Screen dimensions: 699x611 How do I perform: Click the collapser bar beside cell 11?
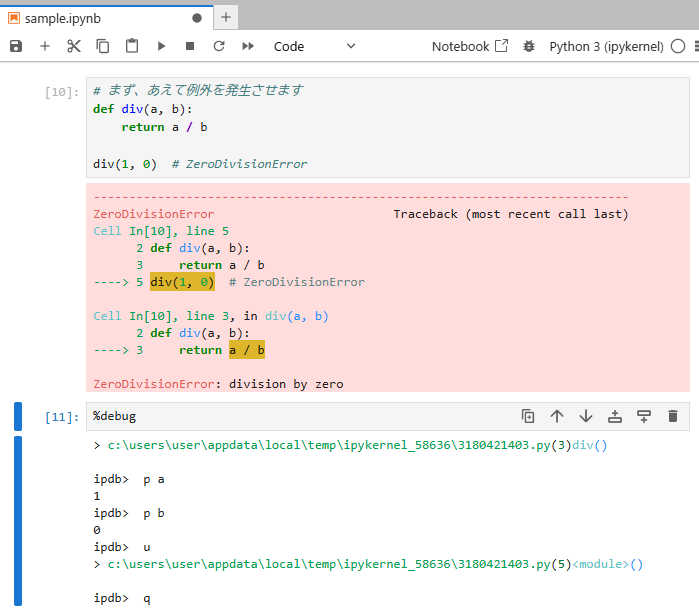(x=18, y=416)
